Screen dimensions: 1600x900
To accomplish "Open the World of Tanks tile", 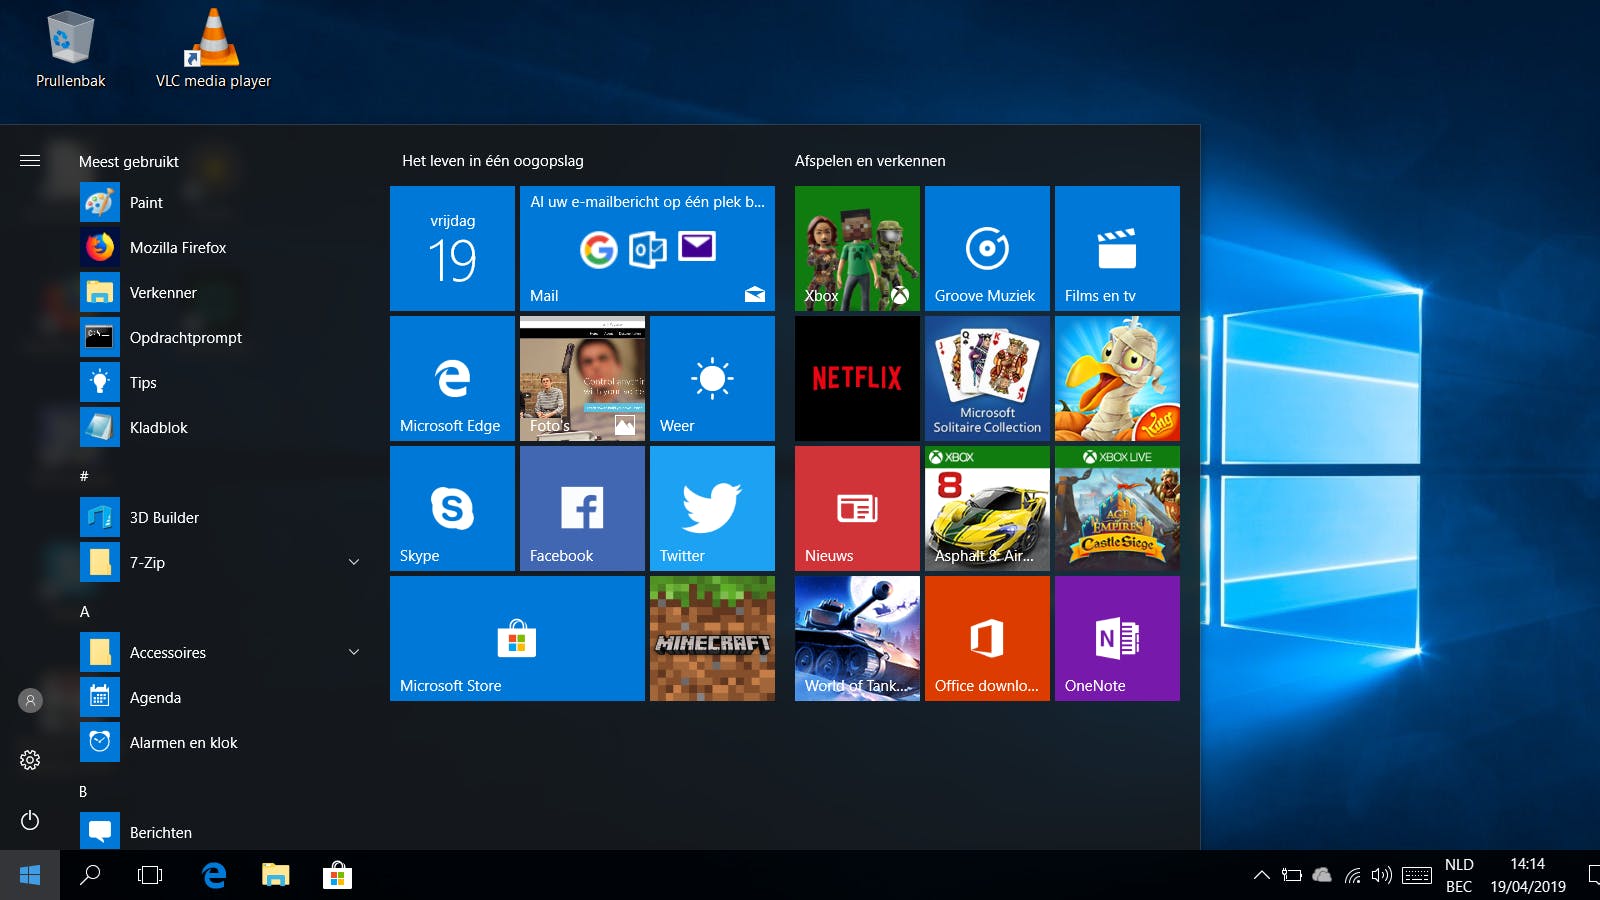I will tap(857, 638).
